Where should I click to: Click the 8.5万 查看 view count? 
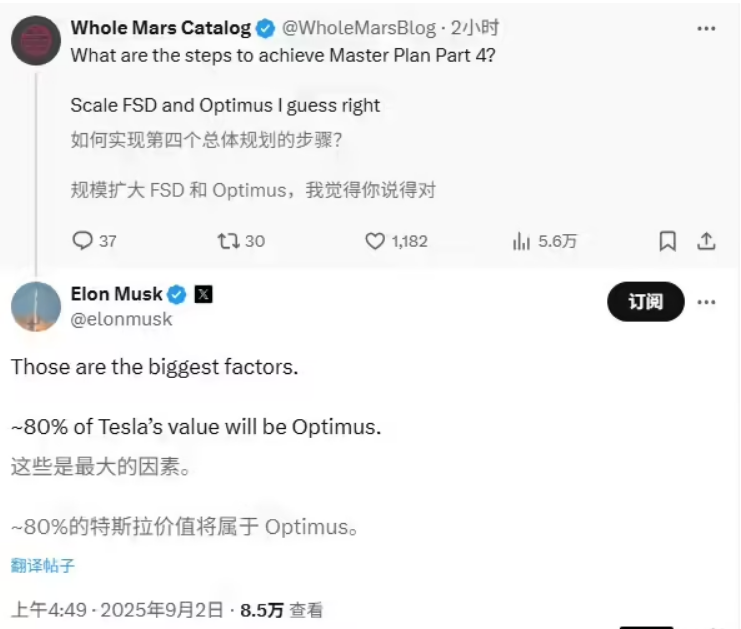tap(281, 609)
